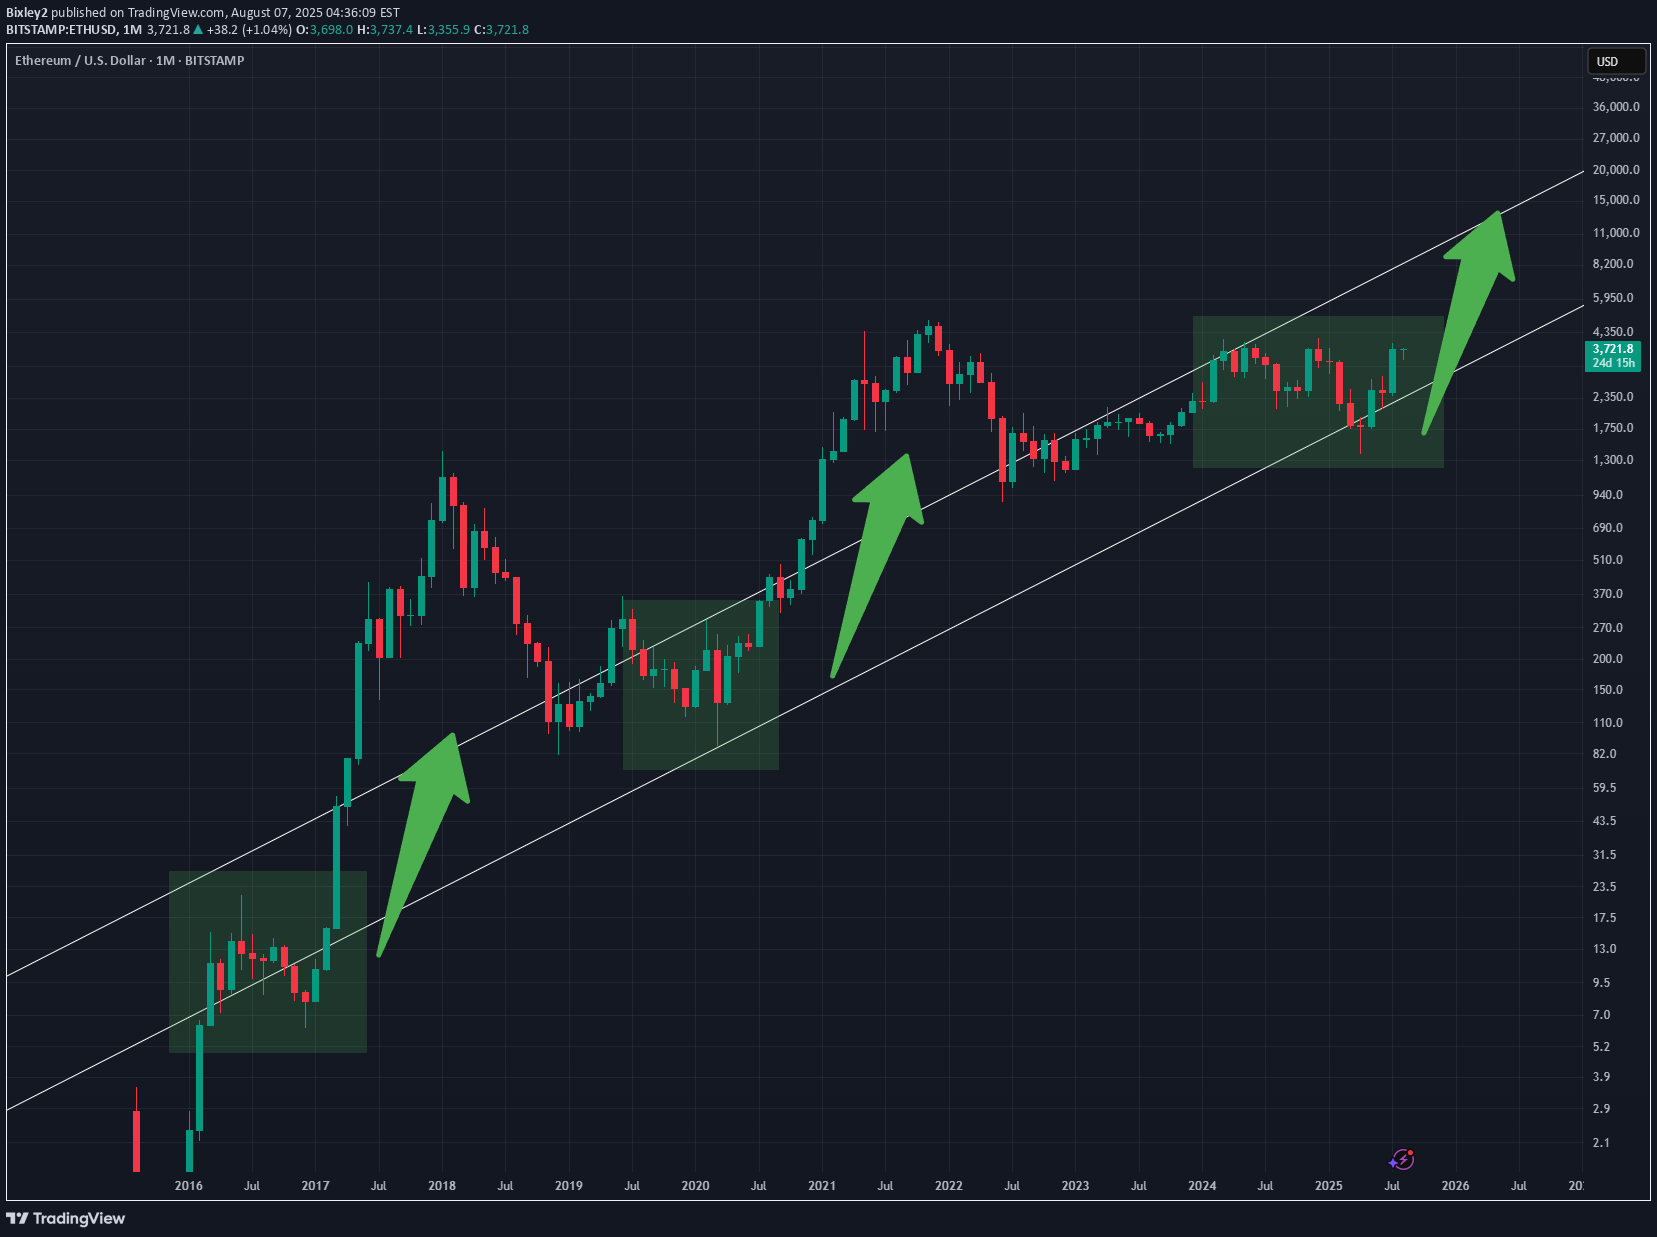1657x1237 pixels.
Task: Click the 200.0 price axis label
Action: tap(1608, 659)
